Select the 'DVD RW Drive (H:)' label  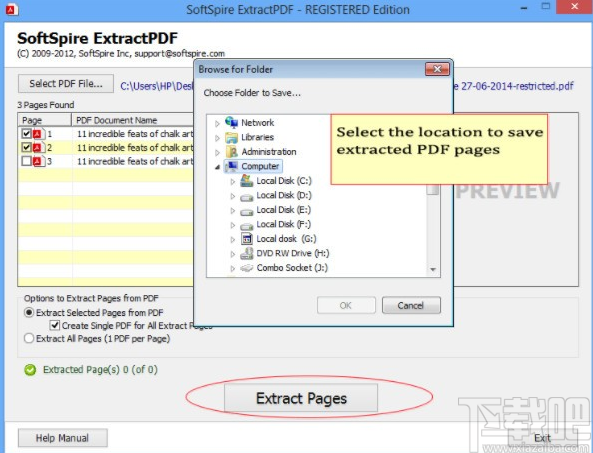(293, 253)
